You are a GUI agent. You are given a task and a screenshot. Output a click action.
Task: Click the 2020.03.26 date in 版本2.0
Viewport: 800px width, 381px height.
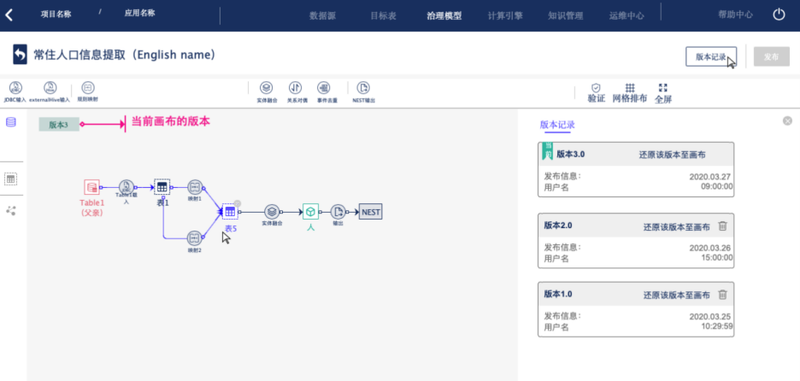coord(711,248)
